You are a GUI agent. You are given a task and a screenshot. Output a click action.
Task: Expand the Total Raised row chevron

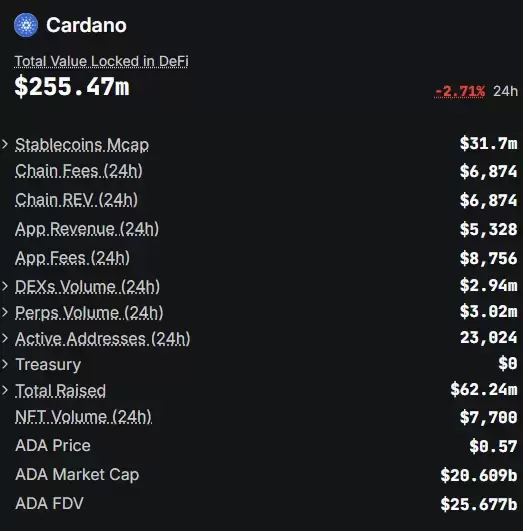pyautogui.click(x=5, y=390)
